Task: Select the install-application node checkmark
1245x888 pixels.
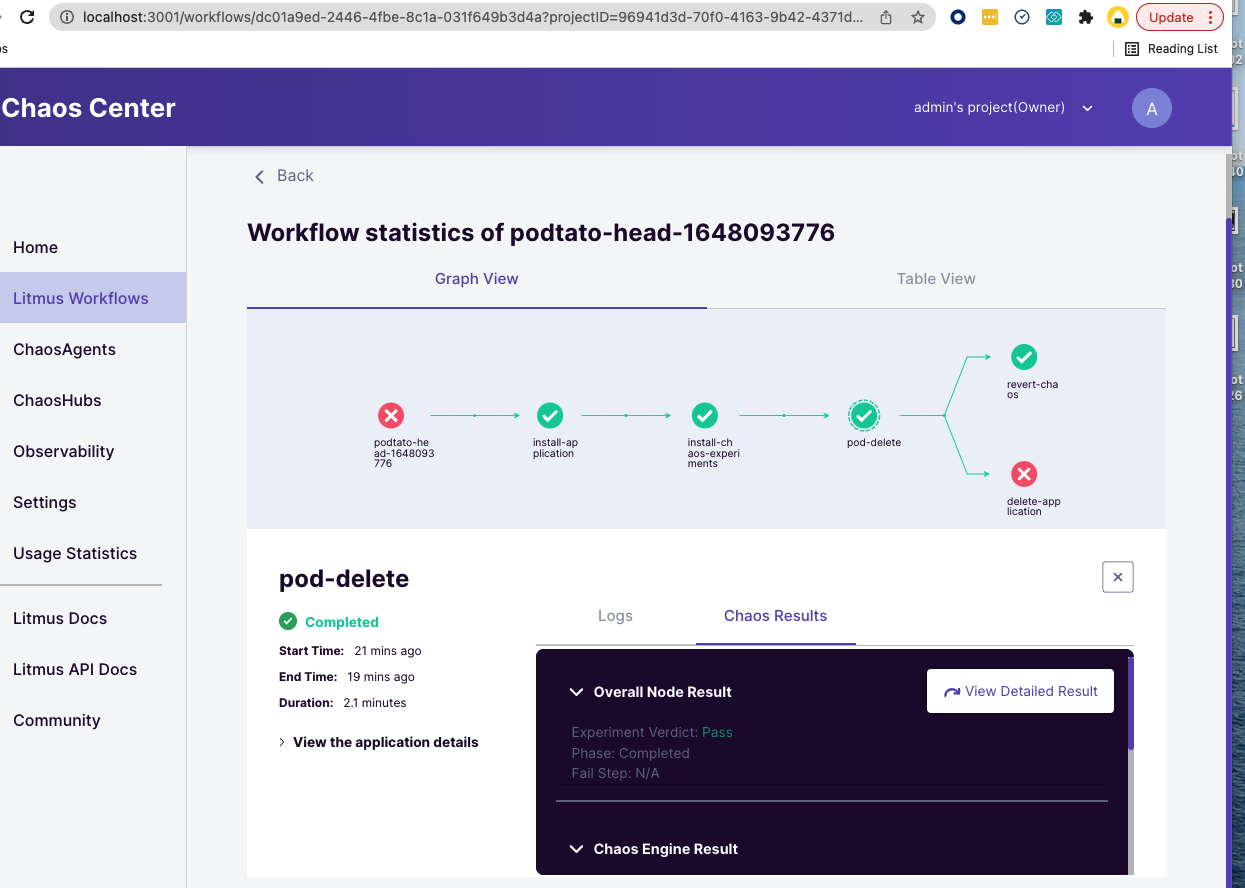Action: 550,415
